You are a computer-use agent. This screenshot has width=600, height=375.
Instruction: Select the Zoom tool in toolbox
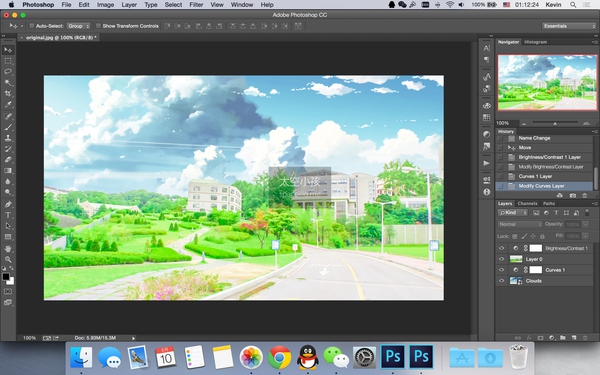(8, 259)
